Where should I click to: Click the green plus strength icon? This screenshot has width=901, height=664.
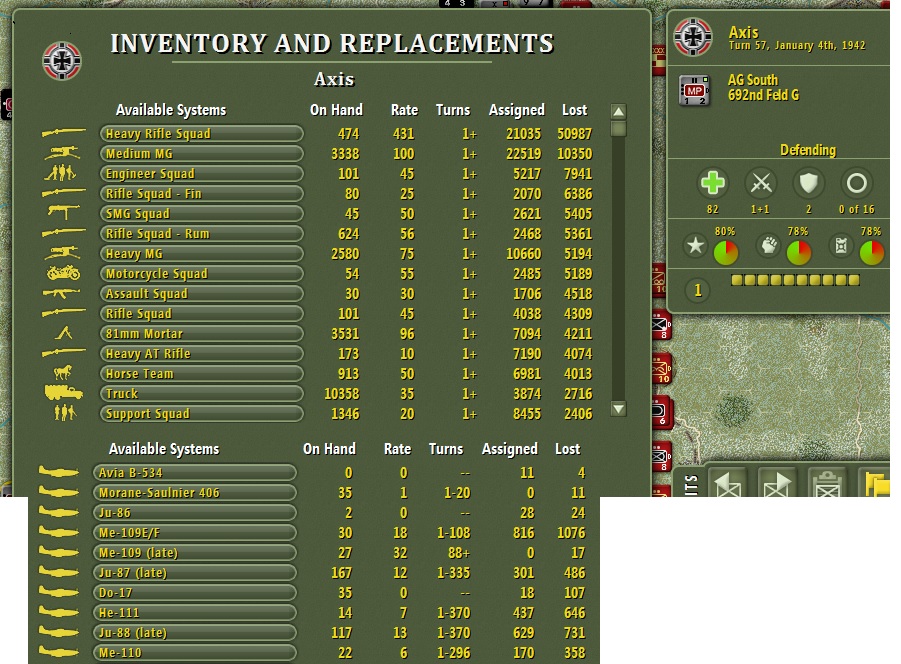point(713,183)
